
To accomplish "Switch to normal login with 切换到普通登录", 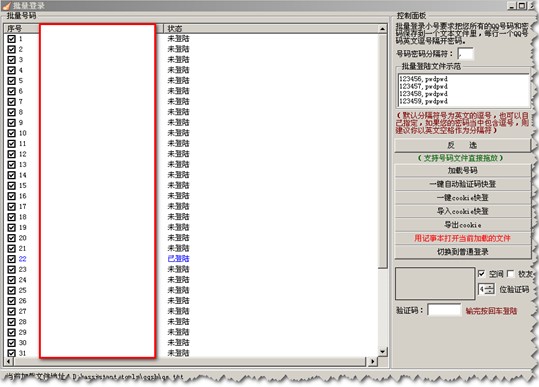I will (x=462, y=252).
